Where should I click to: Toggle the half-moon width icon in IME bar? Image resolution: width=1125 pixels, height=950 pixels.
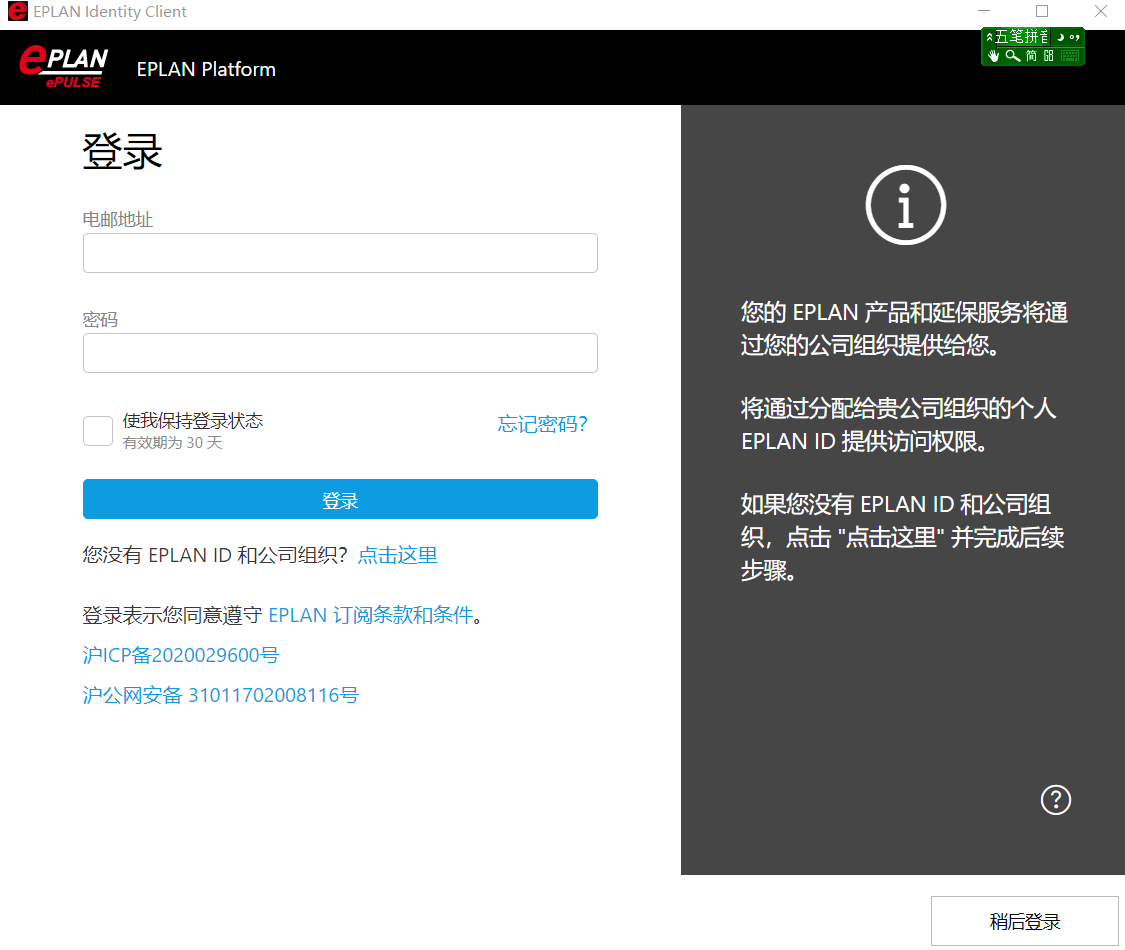tap(1060, 37)
